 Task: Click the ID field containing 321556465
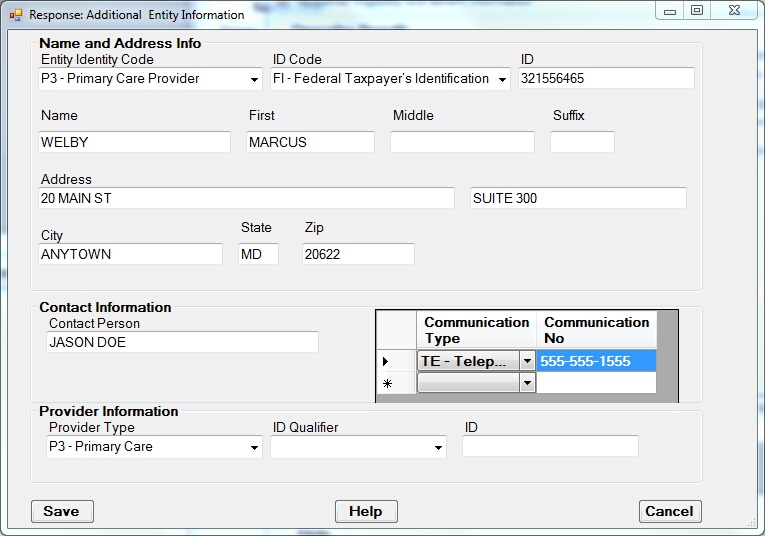click(606, 79)
